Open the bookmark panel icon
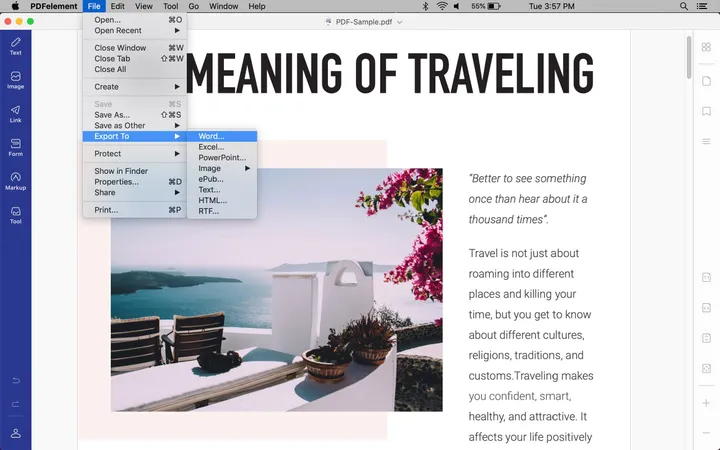Viewport: 720px width, 450px height. (x=706, y=110)
